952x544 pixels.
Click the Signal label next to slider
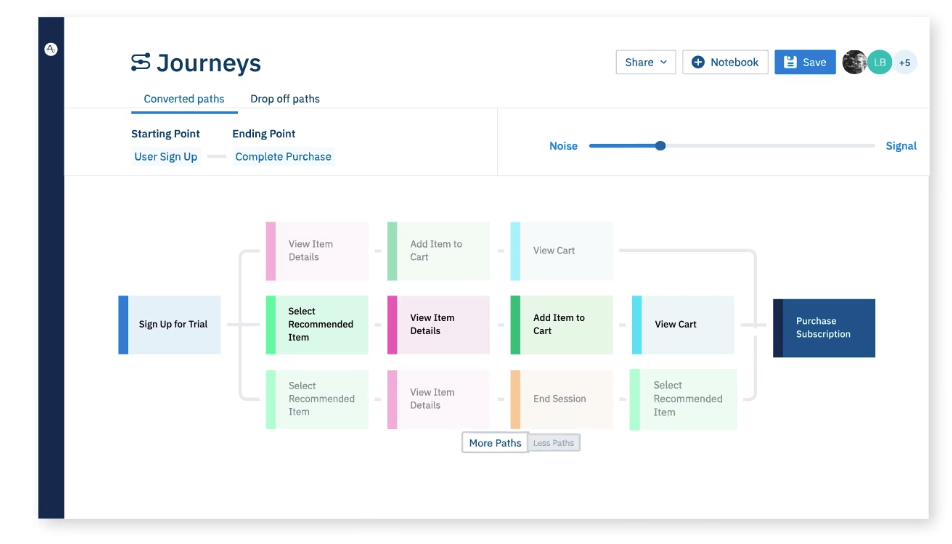click(x=900, y=146)
